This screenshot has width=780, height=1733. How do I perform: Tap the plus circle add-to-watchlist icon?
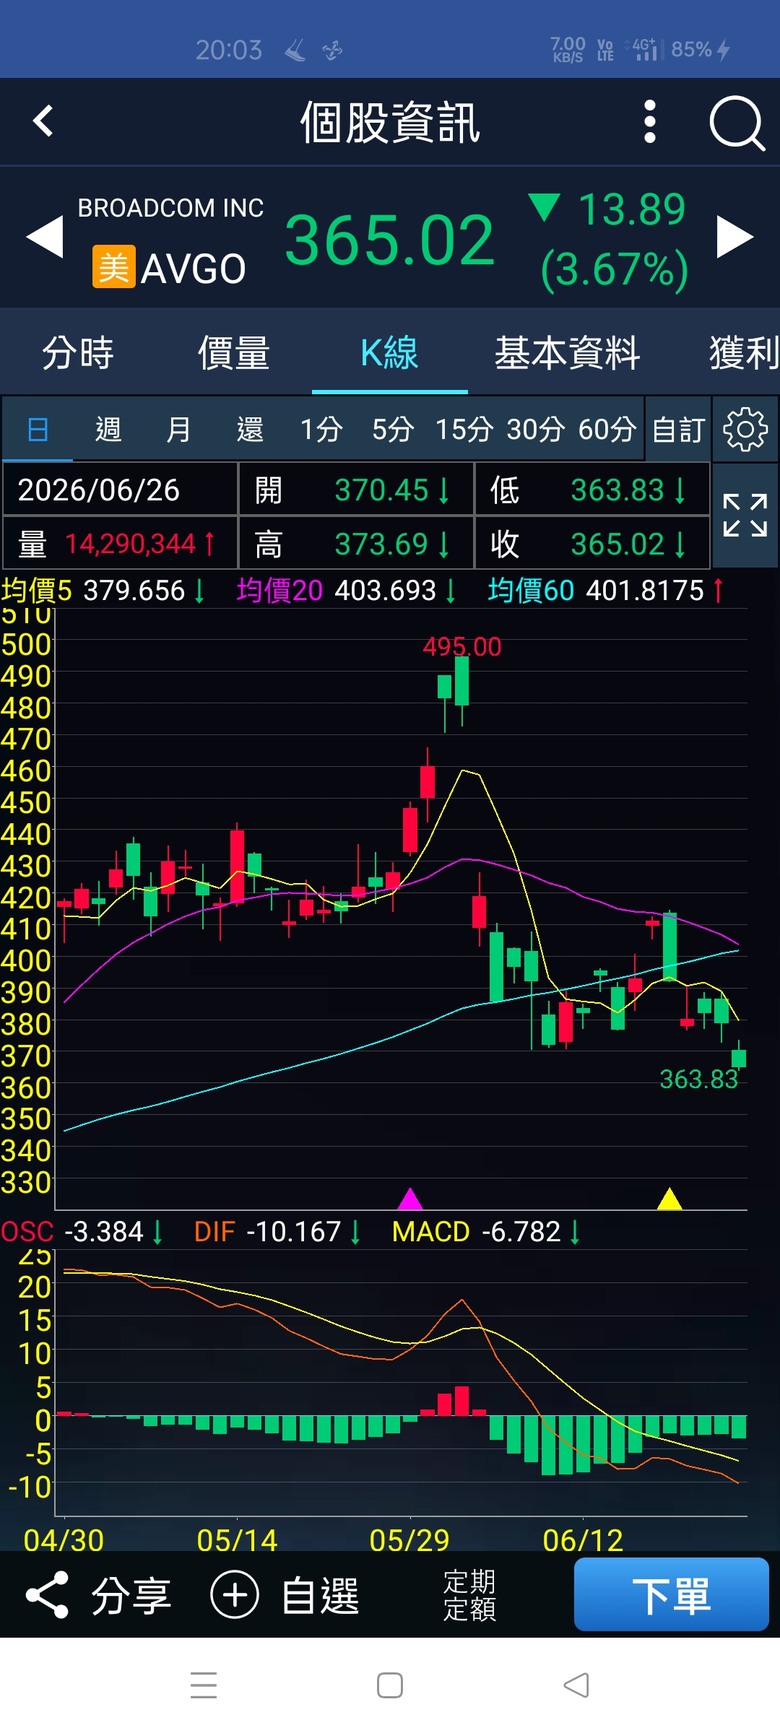coord(235,1595)
